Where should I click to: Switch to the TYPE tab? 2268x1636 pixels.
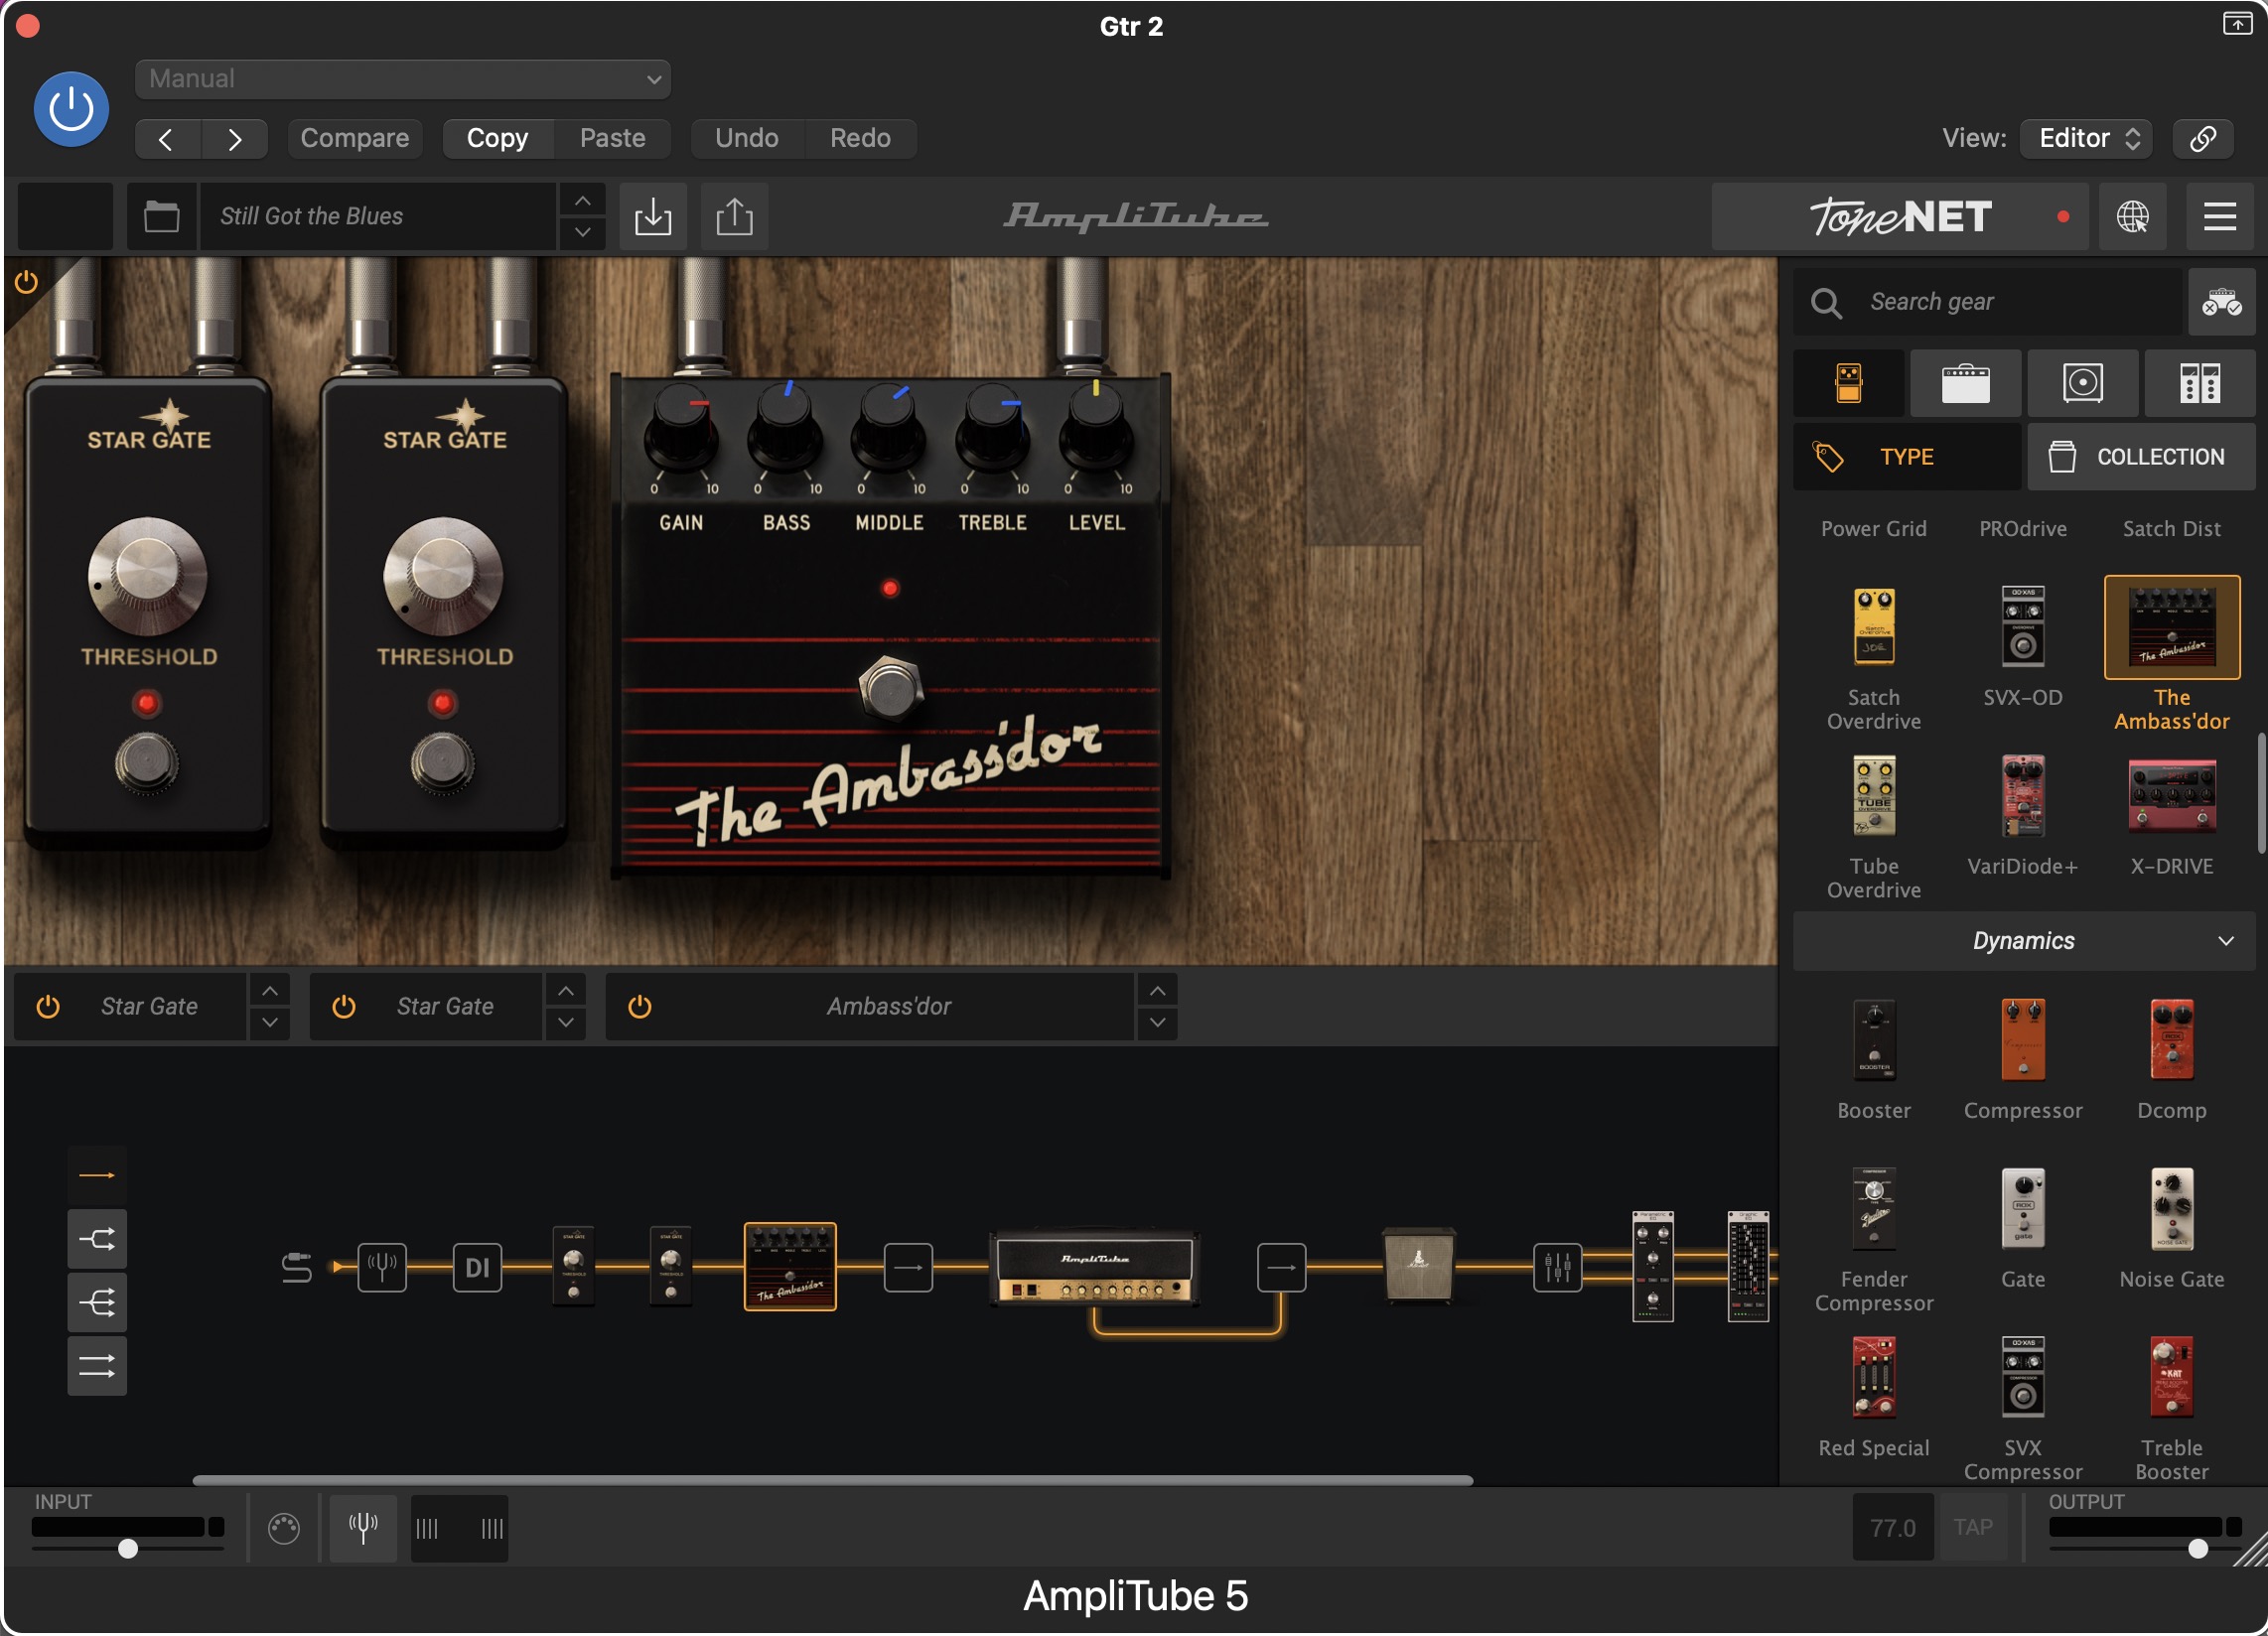[x=1907, y=457]
